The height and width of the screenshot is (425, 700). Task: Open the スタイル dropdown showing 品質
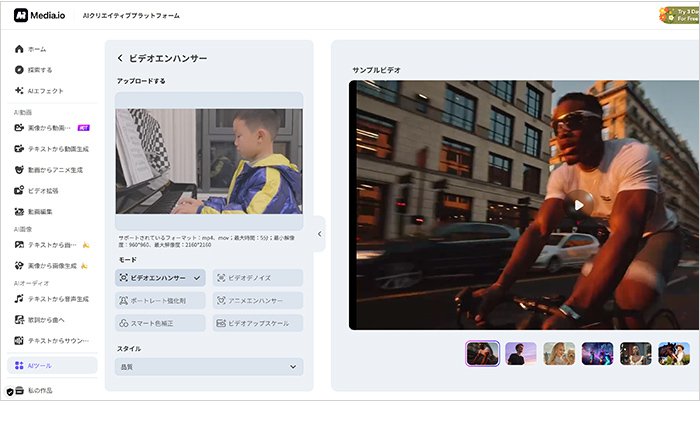[209, 367]
